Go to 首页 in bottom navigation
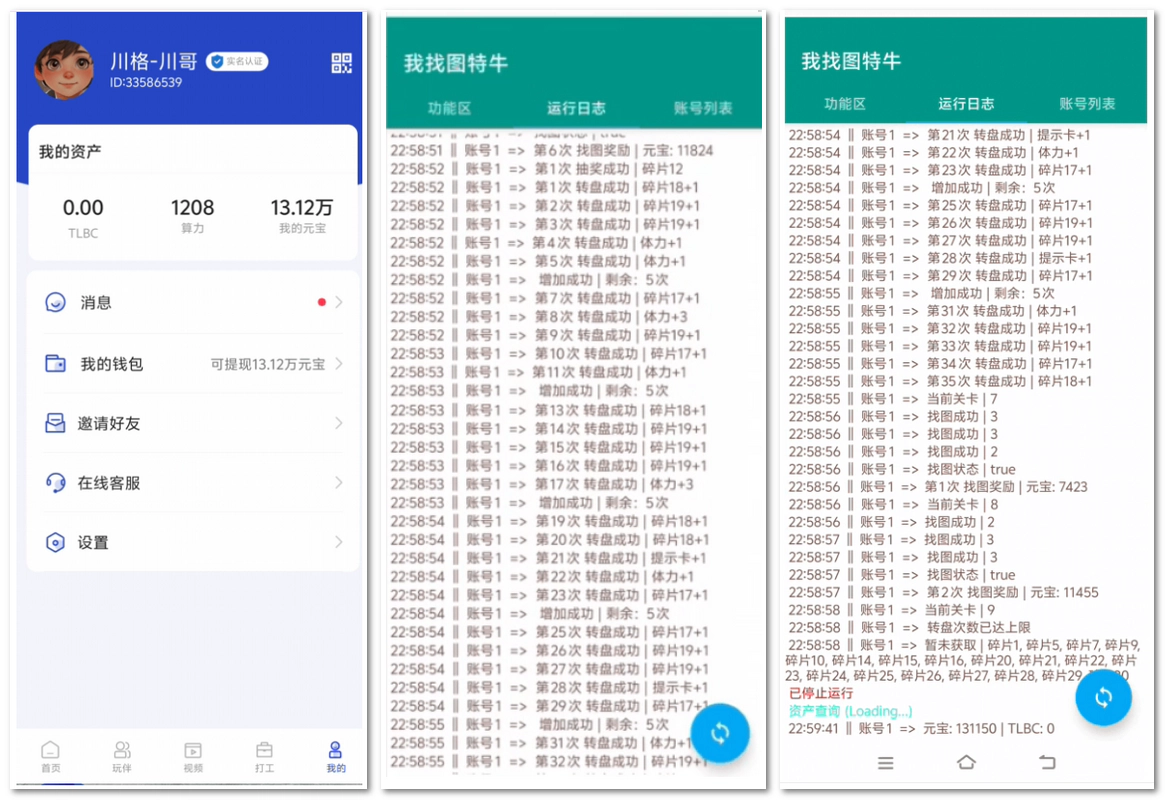The image size is (1165, 800). click(50, 757)
